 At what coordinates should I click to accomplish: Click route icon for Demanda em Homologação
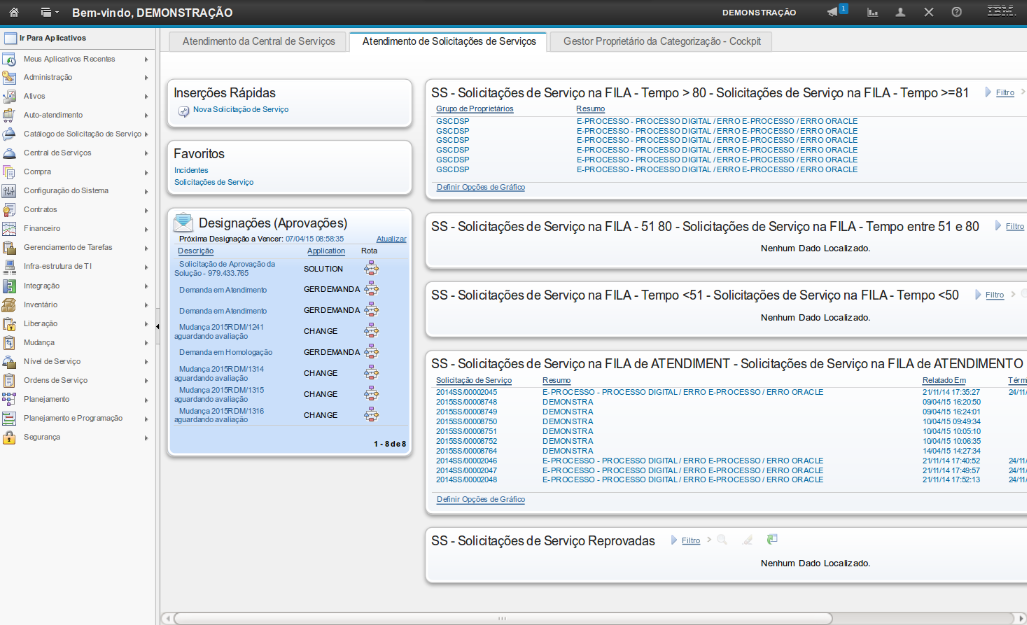tap(371, 352)
